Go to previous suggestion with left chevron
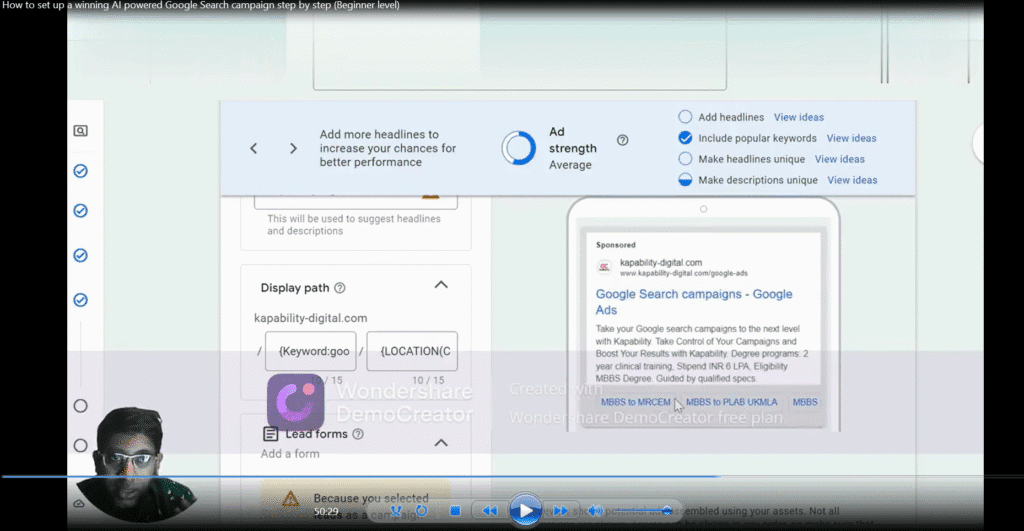This screenshot has width=1024, height=531. 254,148
